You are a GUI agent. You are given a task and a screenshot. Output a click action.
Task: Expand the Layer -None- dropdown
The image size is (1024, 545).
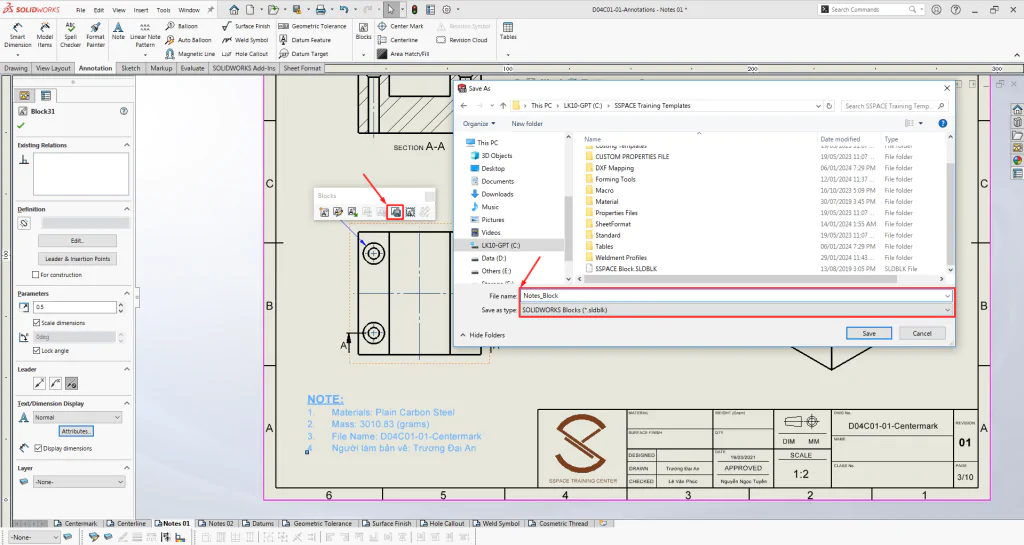(x=78, y=482)
